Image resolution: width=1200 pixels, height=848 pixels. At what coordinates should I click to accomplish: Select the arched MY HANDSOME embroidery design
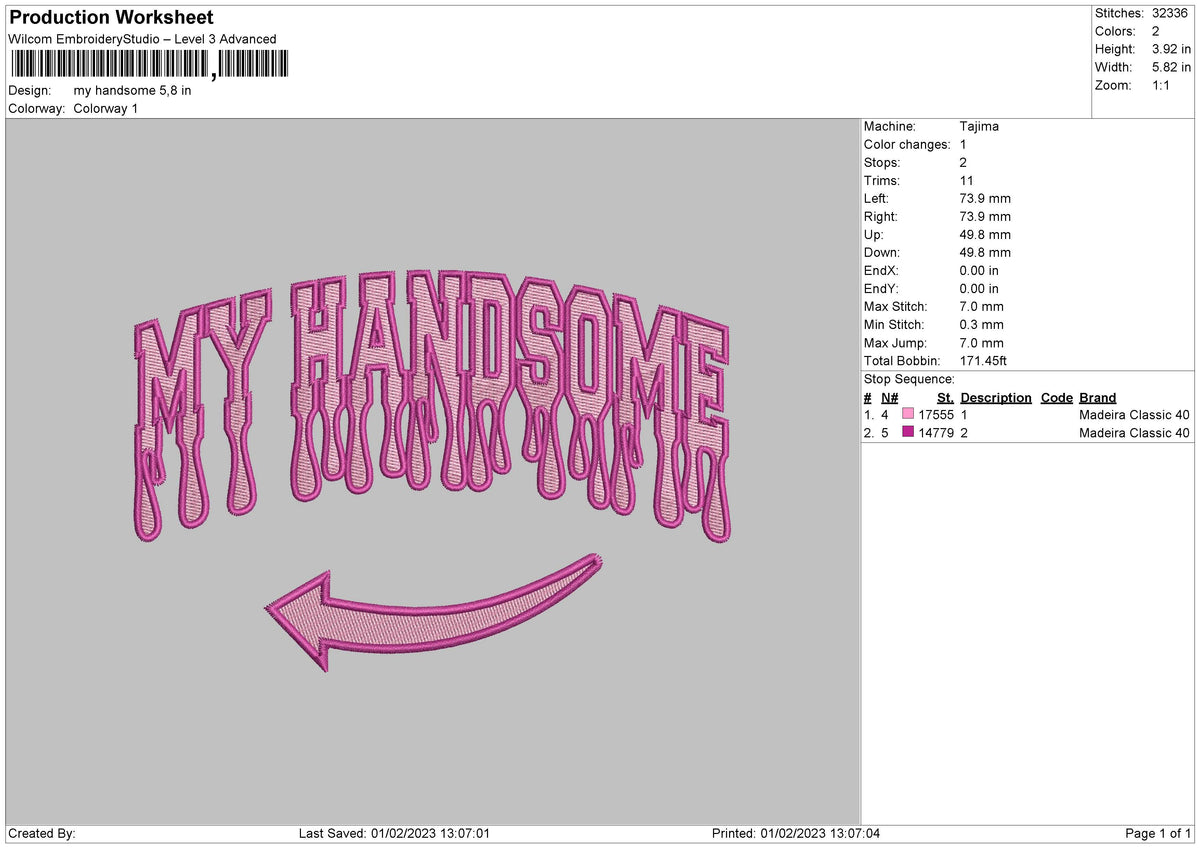click(x=430, y=380)
